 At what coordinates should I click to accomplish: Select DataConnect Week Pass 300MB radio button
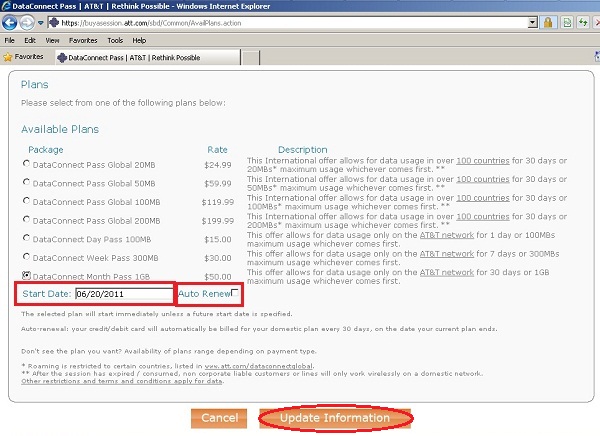tap(26, 256)
